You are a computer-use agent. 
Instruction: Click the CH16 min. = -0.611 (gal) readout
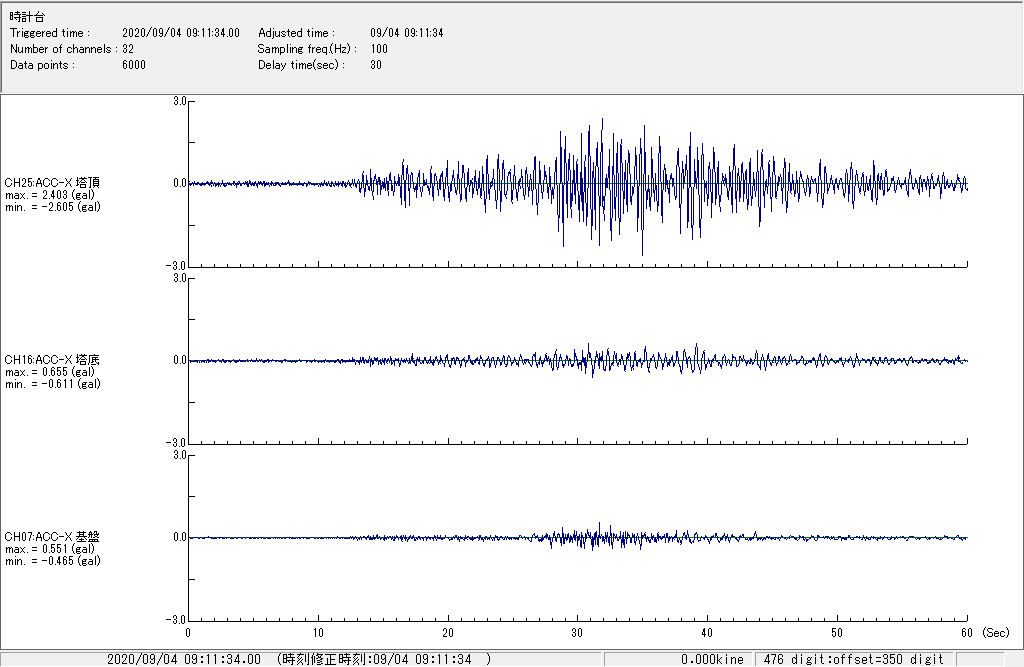click(52, 384)
